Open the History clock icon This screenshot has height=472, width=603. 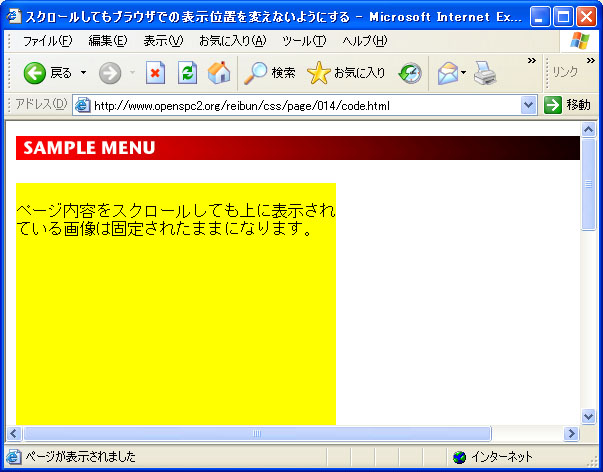pos(410,73)
